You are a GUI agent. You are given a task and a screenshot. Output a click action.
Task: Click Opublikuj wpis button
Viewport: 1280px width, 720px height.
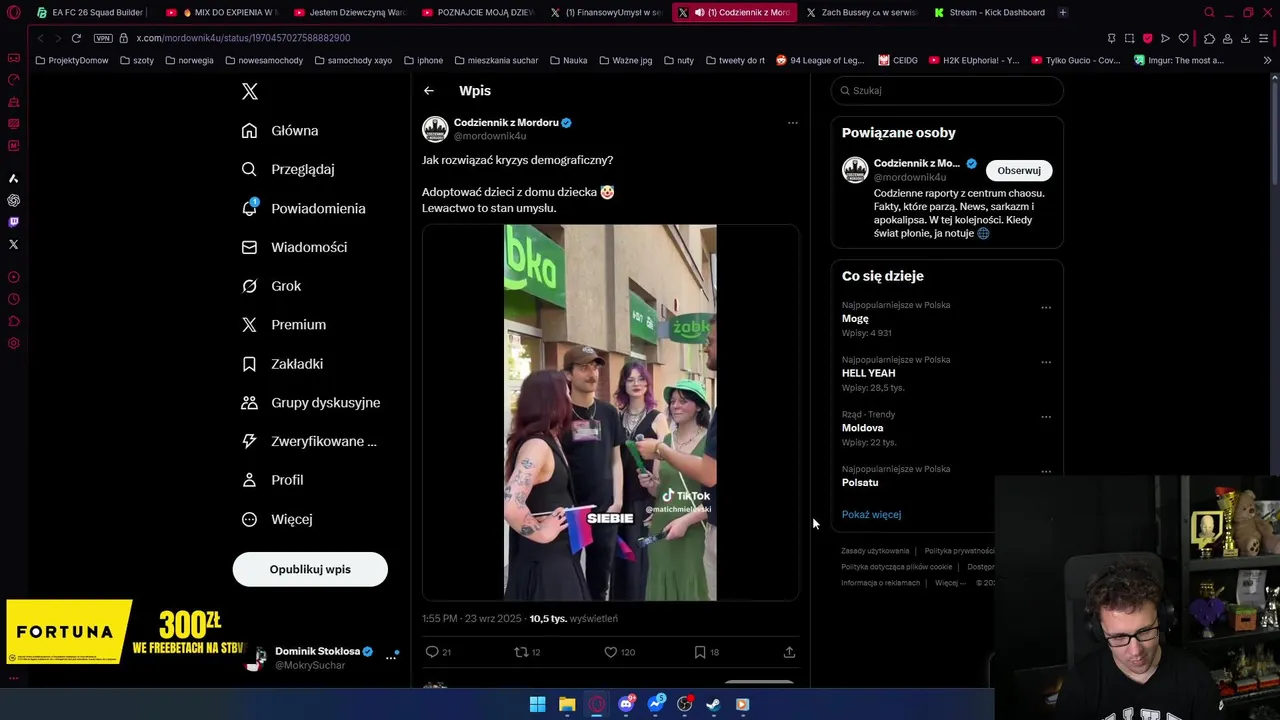click(x=310, y=569)
